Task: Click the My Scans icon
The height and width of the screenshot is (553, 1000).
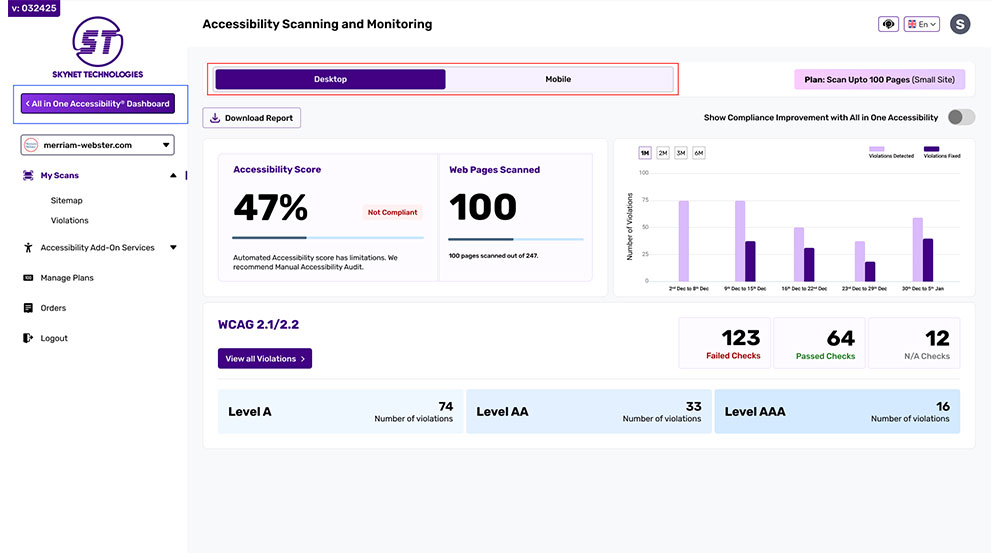Action: pyautogui.click(x=28, y=175)
